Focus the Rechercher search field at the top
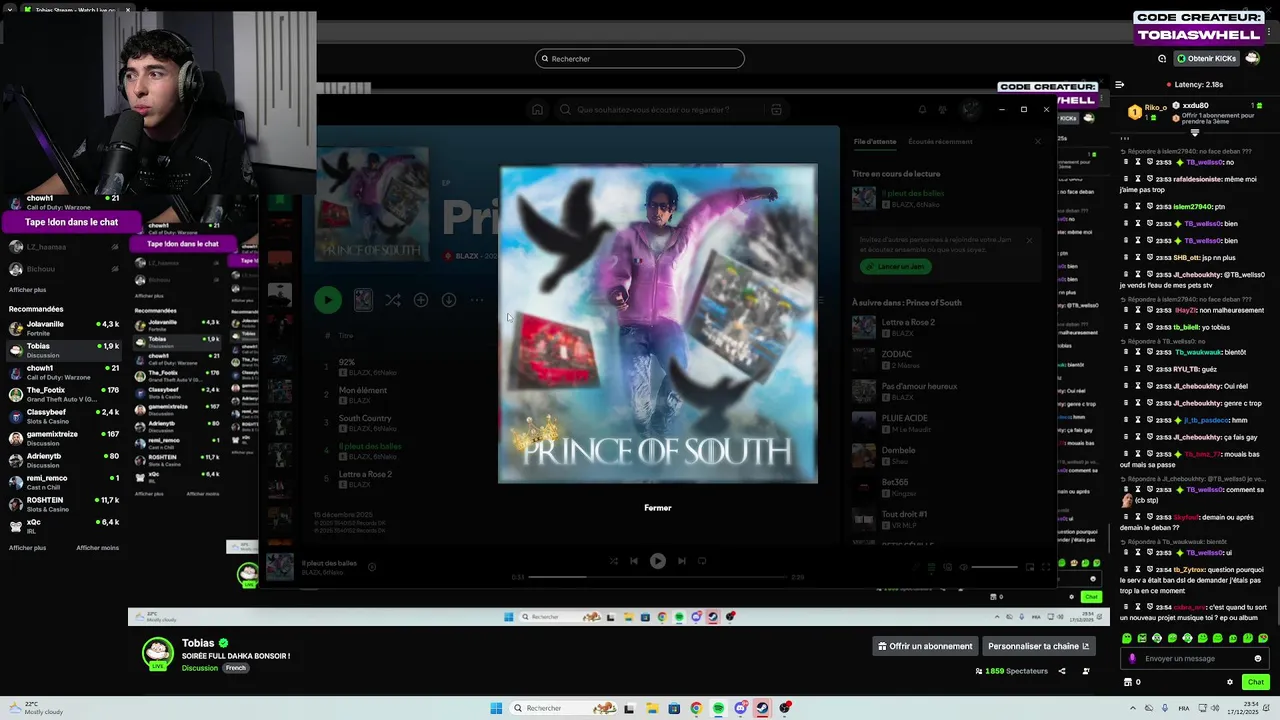The width and height of the screenshot is (1280, 720). click(x=640, y=59)
